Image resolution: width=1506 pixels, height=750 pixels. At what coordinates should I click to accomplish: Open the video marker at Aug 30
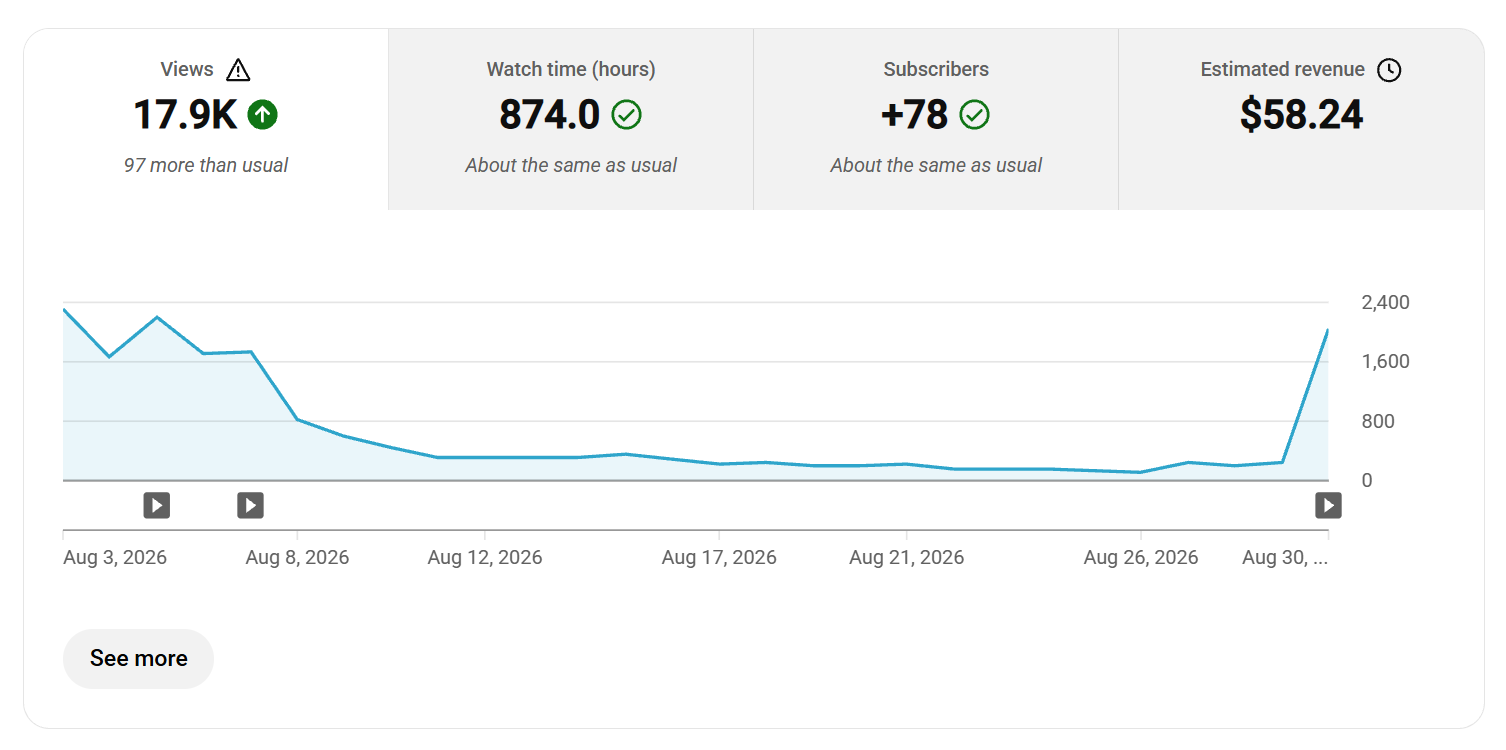(x=1328, y=505)
